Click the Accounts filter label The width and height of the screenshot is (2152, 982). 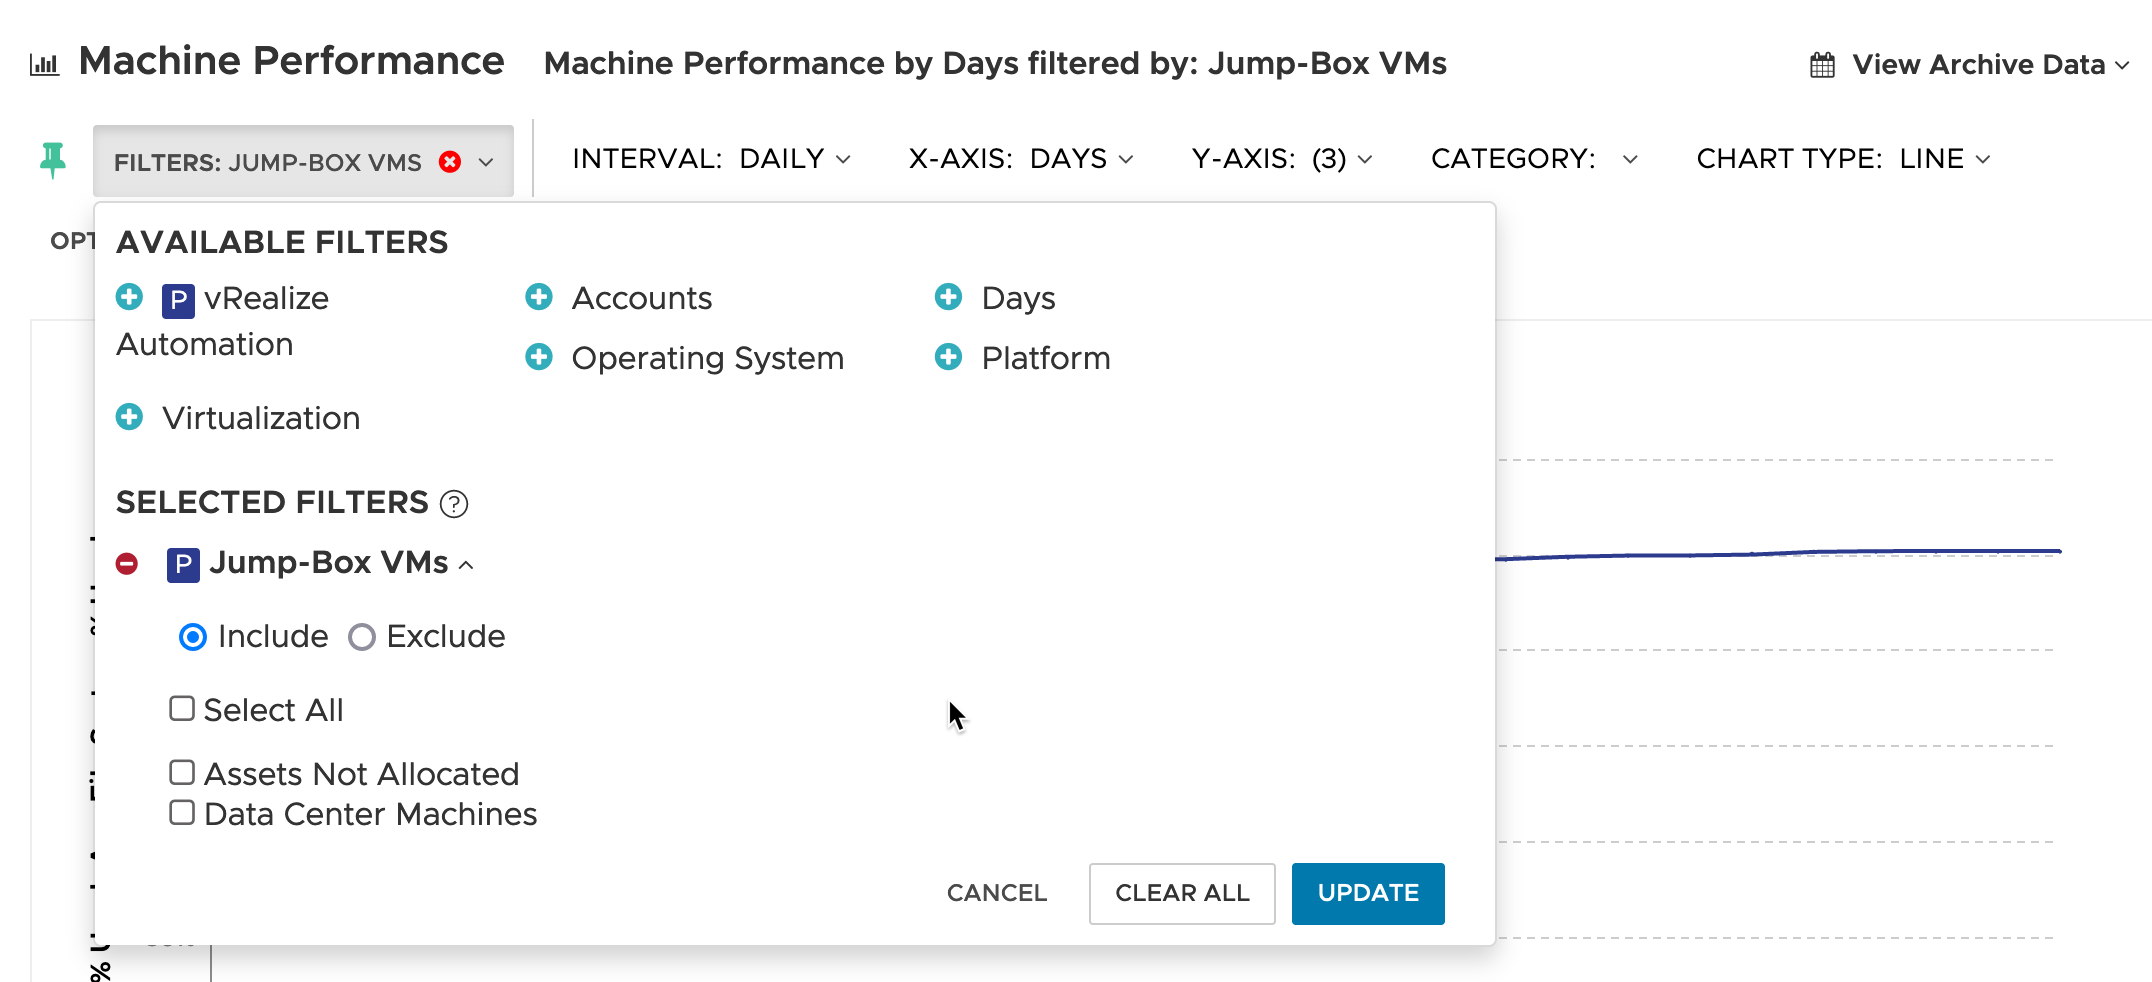tap(642, 298)
